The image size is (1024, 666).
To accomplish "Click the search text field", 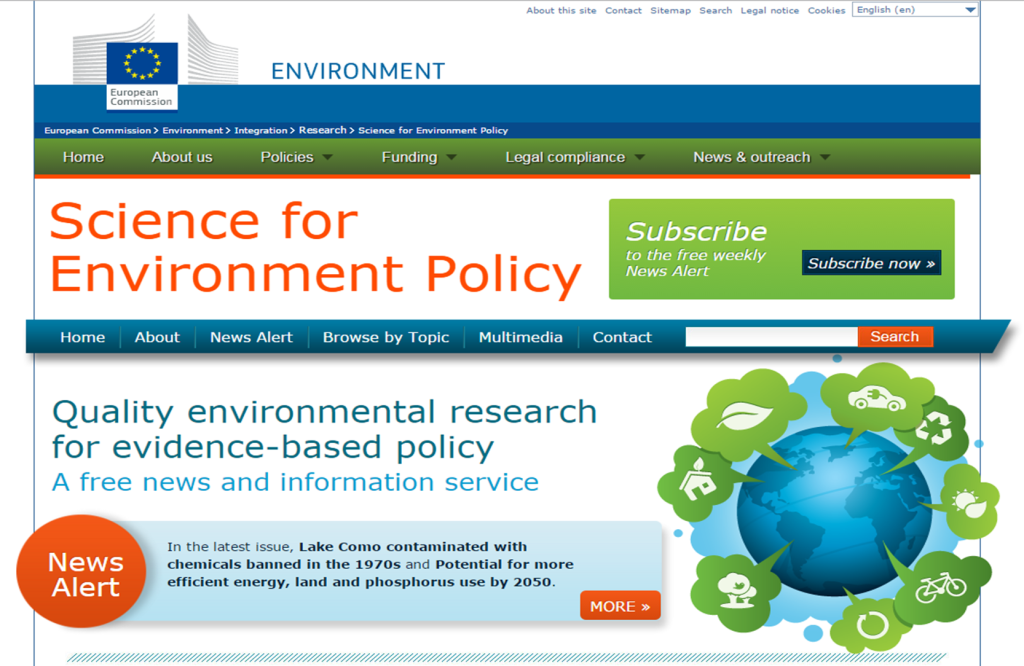I will [x=771, y=337].
